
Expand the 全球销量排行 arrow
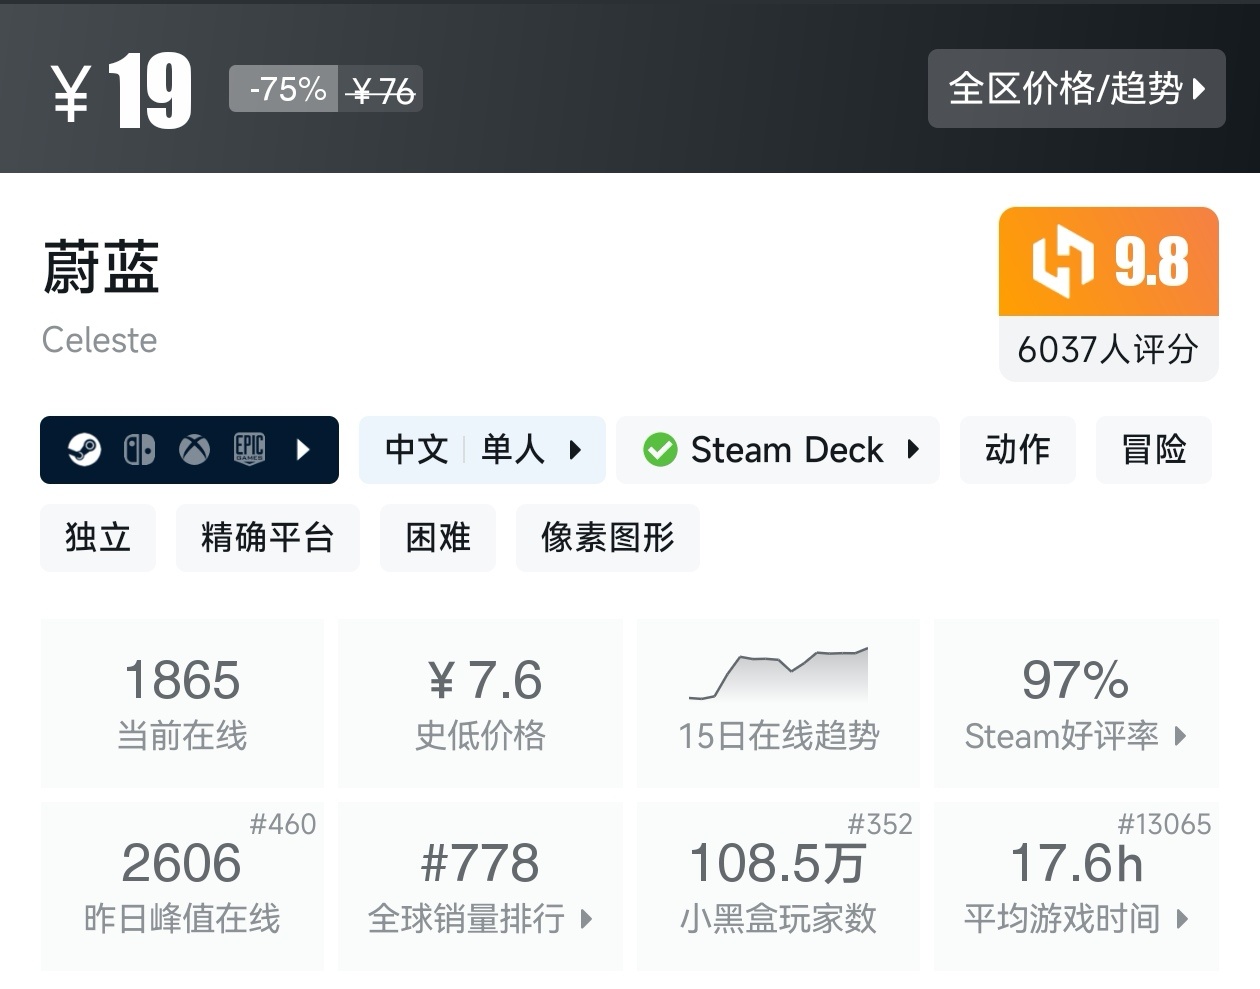click(x=586, y=918)
